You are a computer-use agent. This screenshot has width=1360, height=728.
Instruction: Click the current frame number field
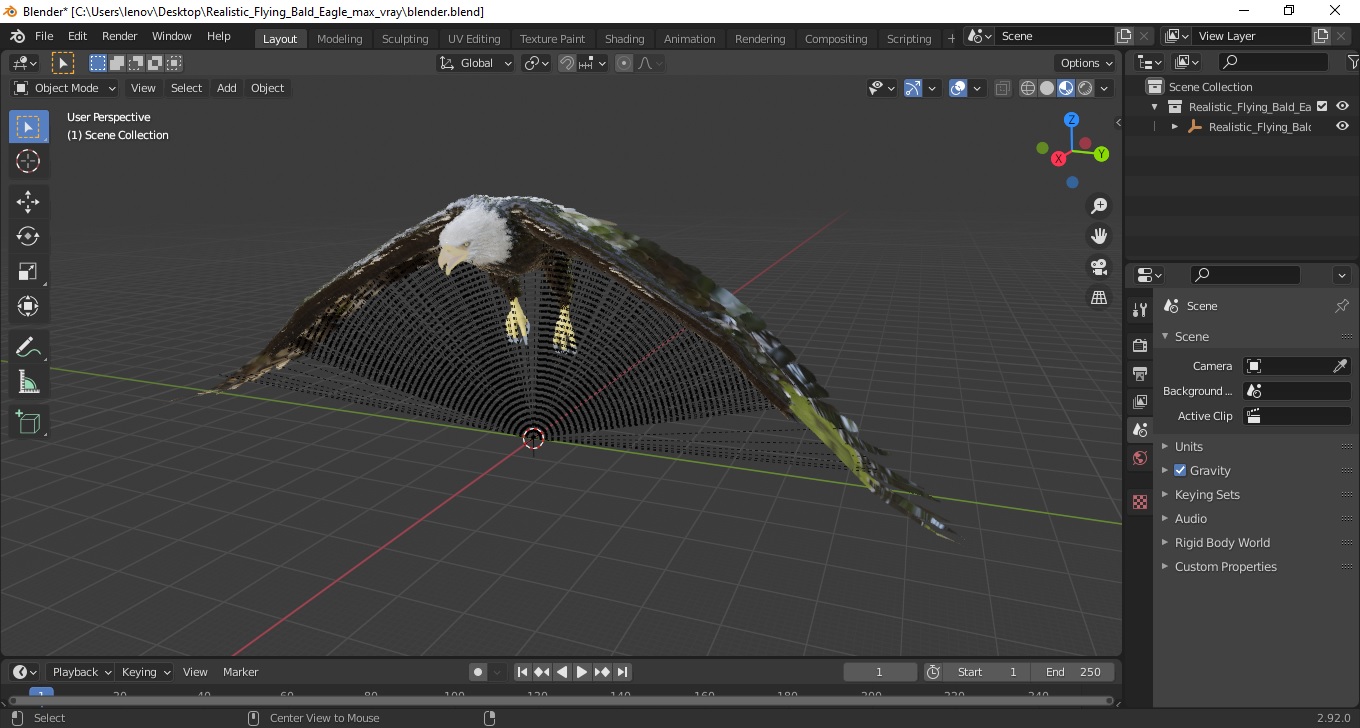pos(880,672)
